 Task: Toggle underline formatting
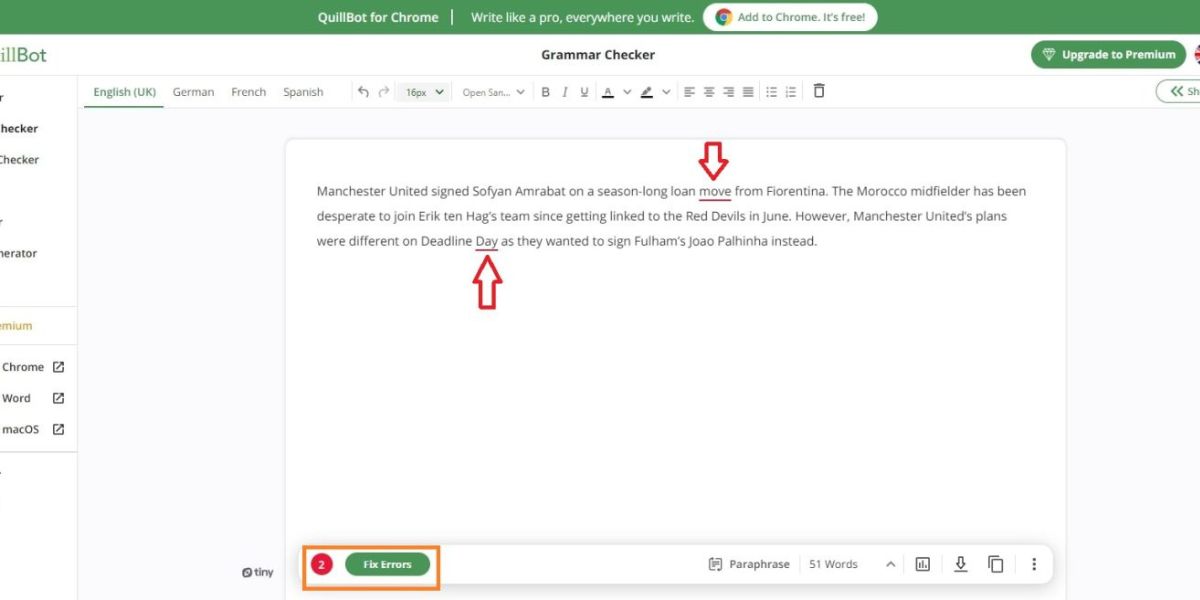tap(584, 92)
